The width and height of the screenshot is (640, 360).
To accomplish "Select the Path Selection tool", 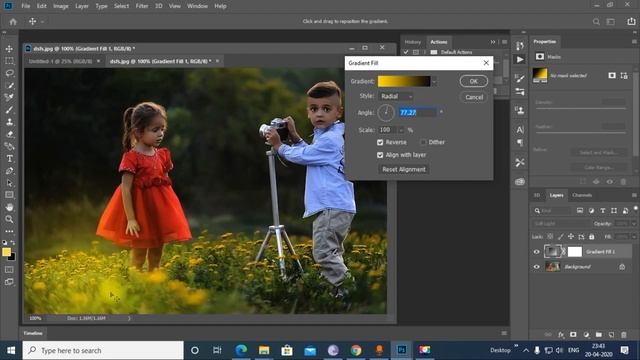I will (x=9, y=183).
